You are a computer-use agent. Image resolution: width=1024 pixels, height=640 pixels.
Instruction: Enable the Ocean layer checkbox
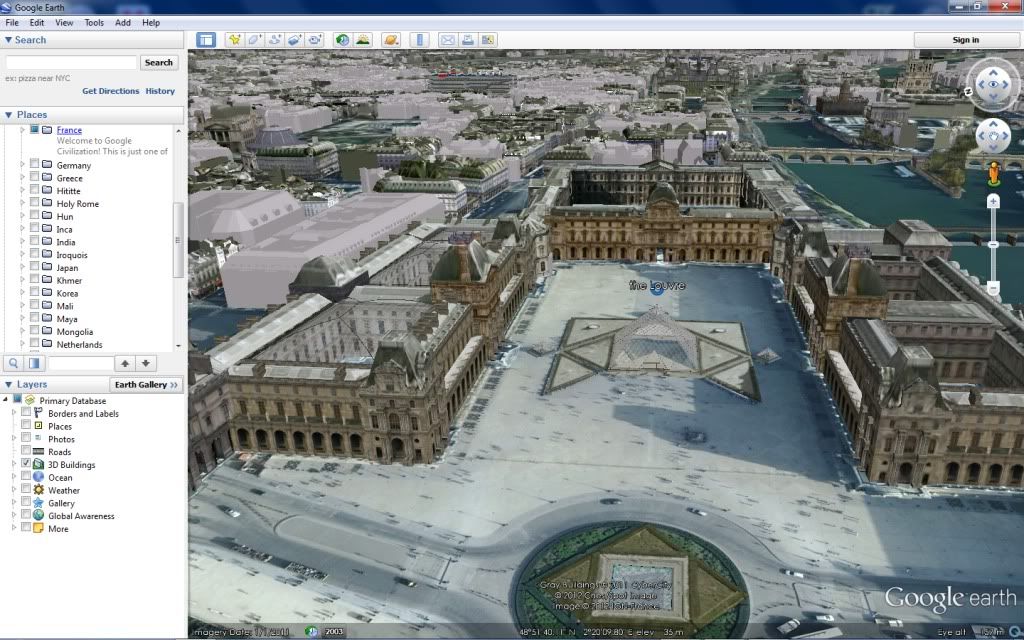26,477
